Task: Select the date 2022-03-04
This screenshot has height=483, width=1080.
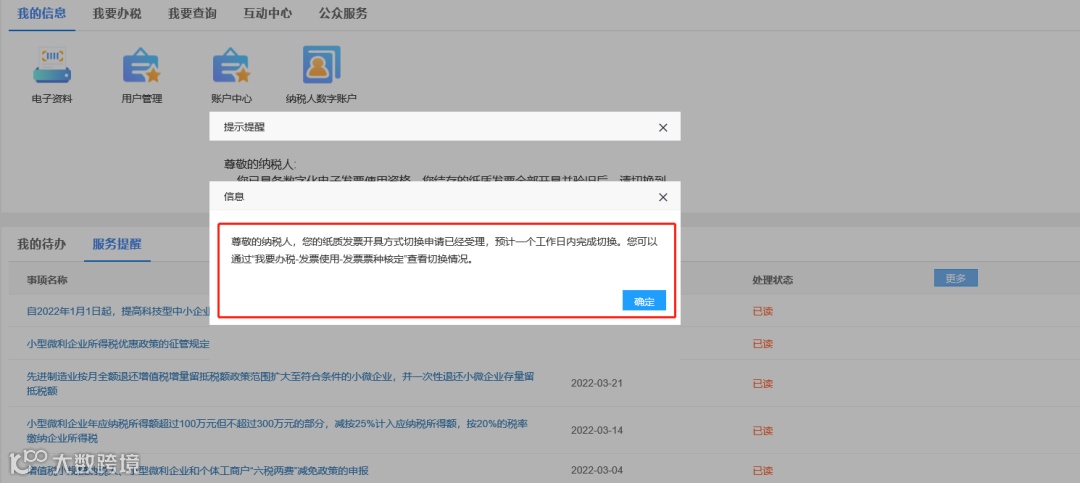Action: pos(596,471)
